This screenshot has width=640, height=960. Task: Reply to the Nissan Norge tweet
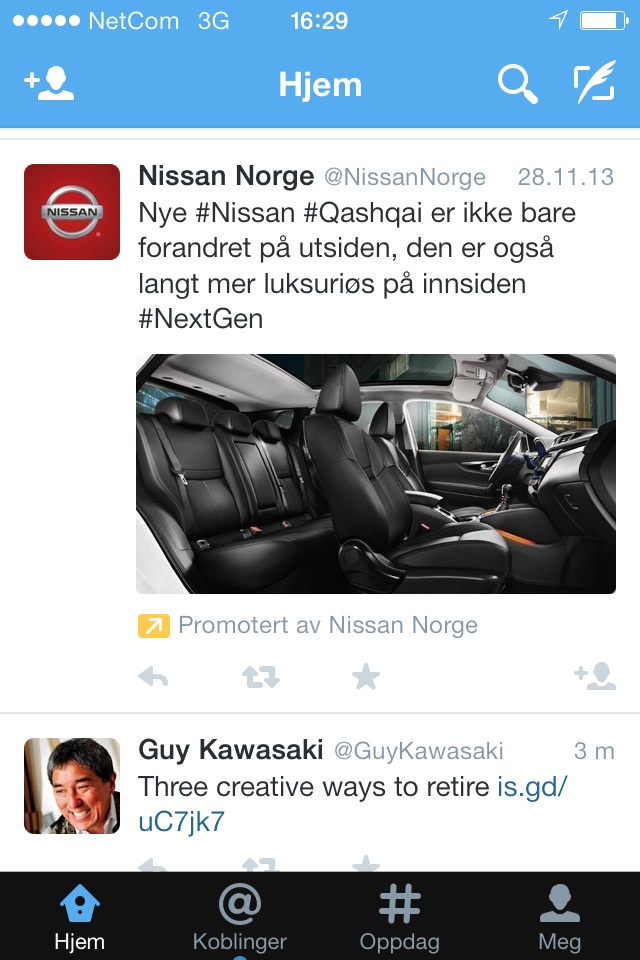coord(153,677)
